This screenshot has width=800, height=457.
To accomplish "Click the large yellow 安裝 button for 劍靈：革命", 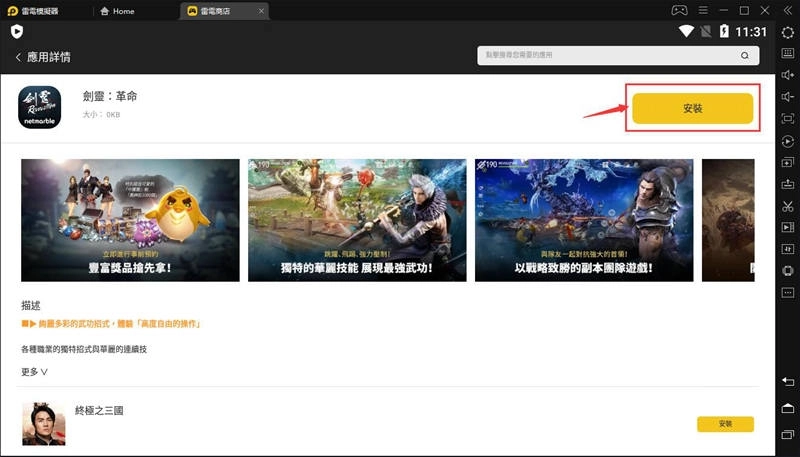I will click(x=692, y=108).
